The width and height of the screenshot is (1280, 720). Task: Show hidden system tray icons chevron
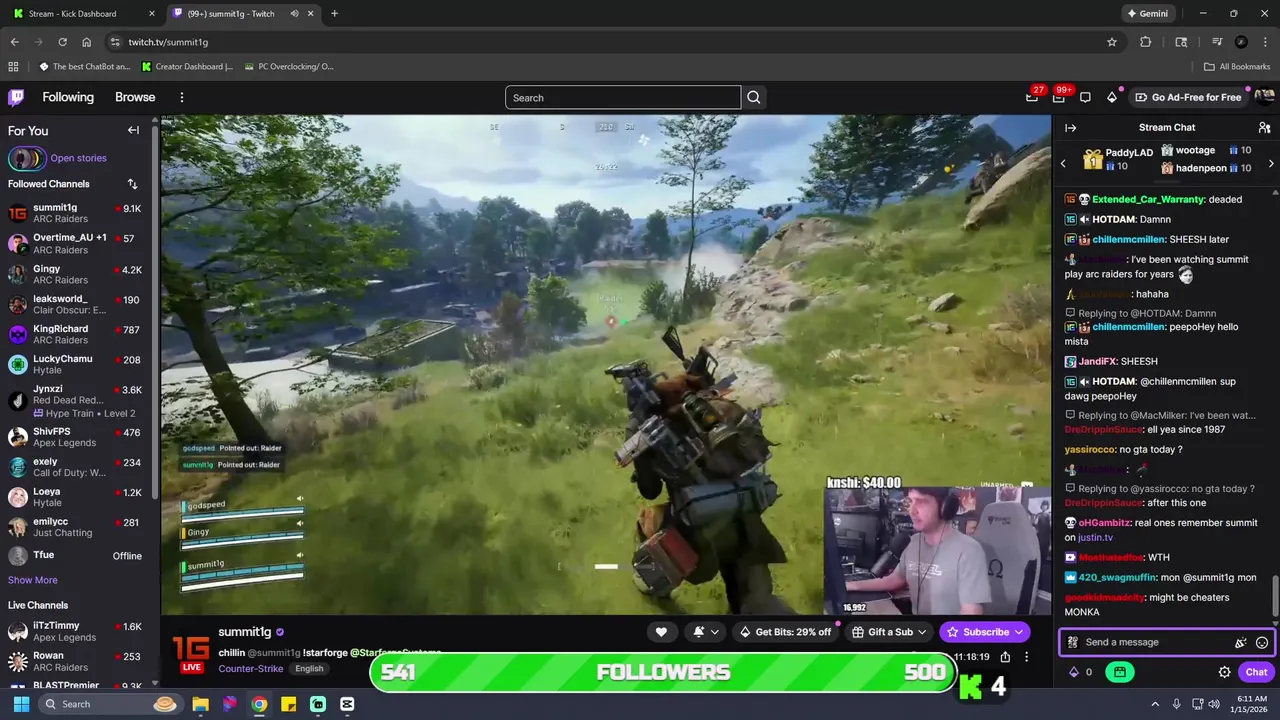click(x=1155, y=704)
